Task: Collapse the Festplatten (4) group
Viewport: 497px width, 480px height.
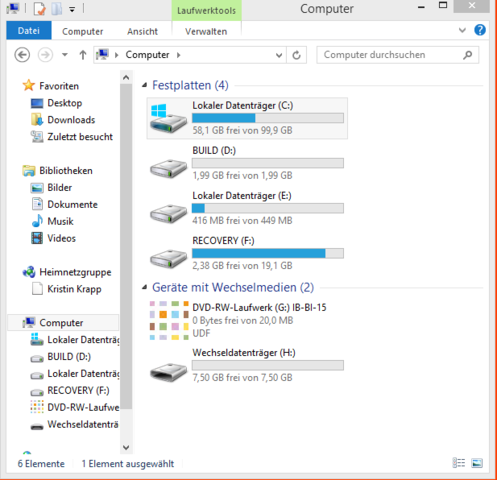Action: (x=144, y=85)
